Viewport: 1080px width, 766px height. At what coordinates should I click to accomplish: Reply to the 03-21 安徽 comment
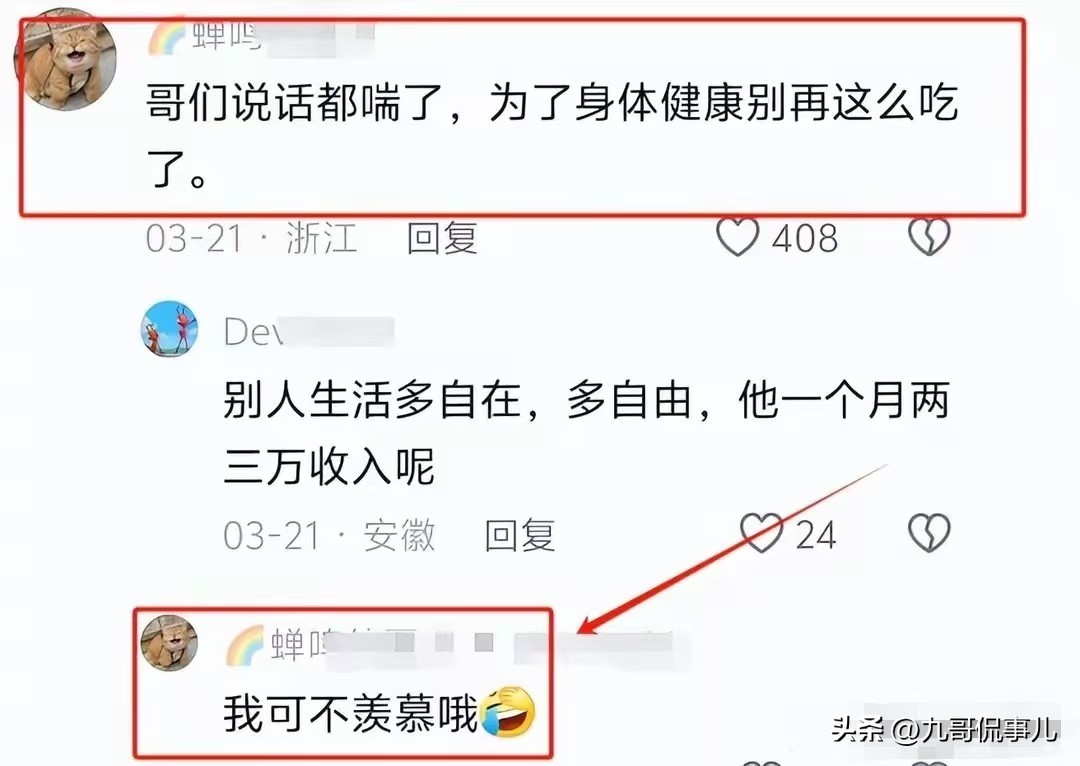click(x=519, y=535)
